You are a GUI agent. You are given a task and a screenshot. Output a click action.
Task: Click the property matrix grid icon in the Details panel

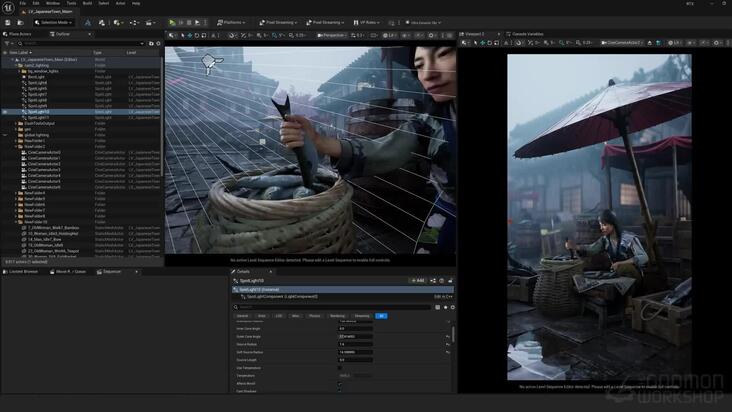(x=437, y=307)
